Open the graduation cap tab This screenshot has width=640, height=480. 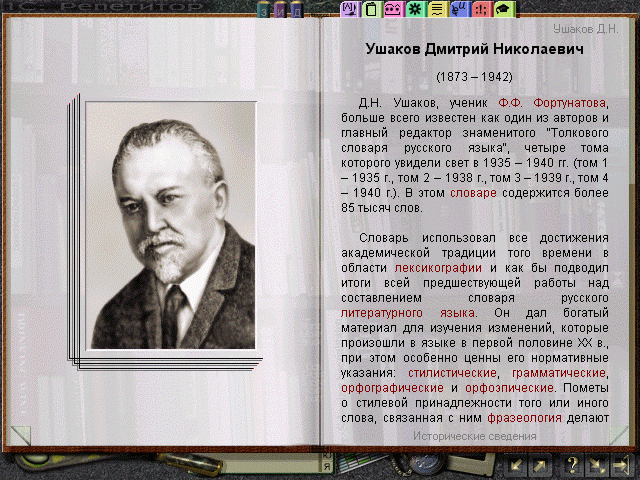click(x=504, y=9)
